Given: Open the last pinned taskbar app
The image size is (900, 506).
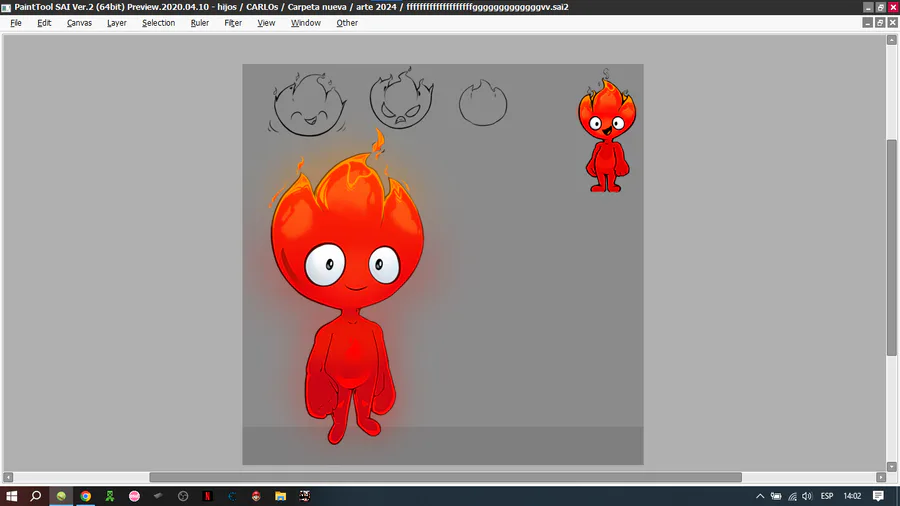Looking at the screenshot, I should (x=305, y=496).
